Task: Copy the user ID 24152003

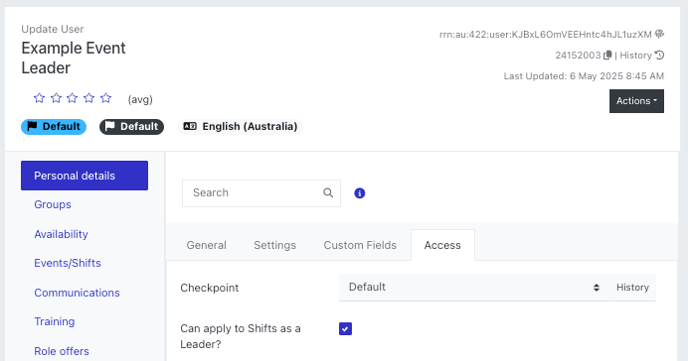Action: pos(607,55)
